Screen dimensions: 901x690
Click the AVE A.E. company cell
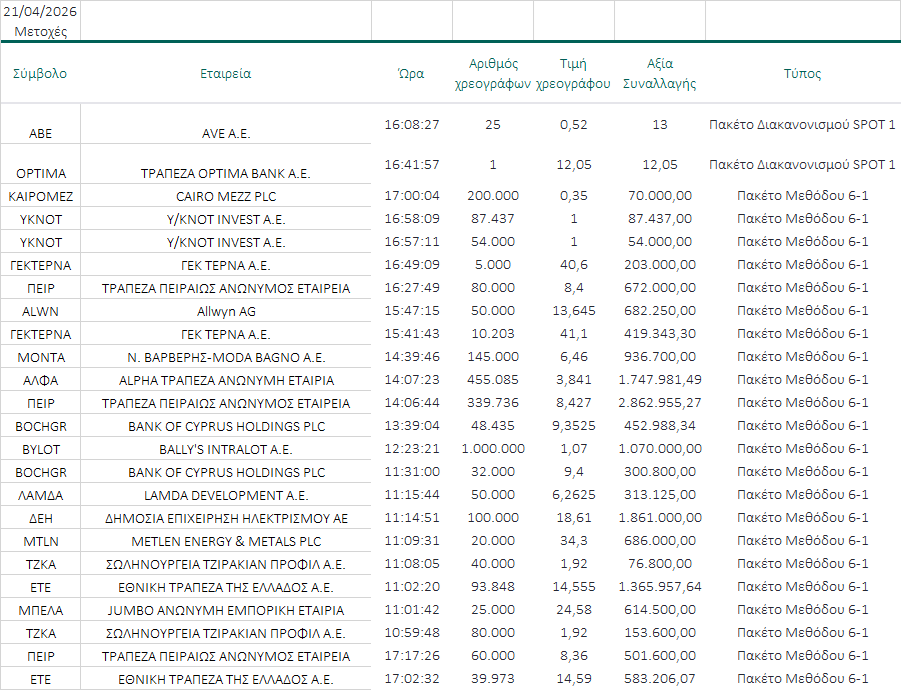[226, 133]
